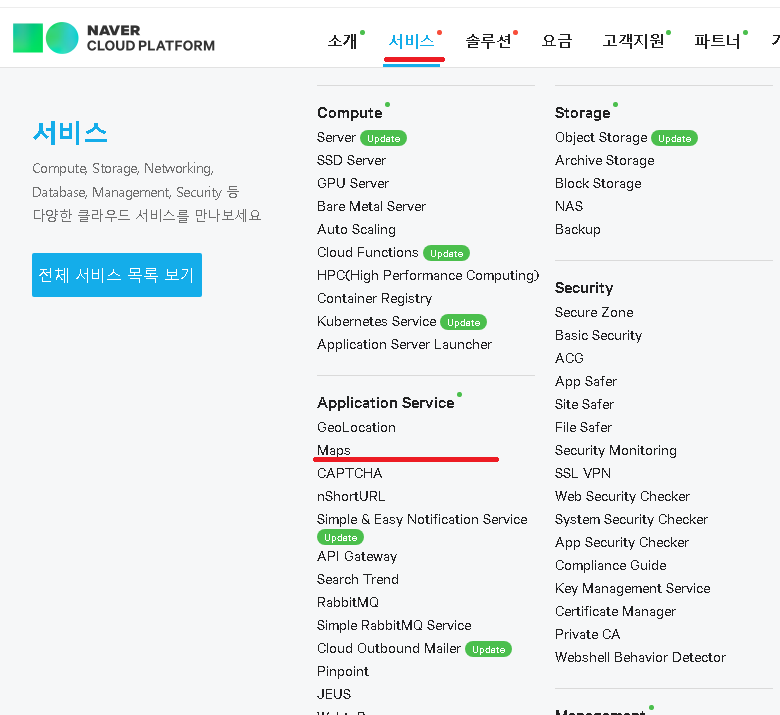Open the 요금 menu
Viewport: 780px width, 715px height.
[x=557, y=41]
